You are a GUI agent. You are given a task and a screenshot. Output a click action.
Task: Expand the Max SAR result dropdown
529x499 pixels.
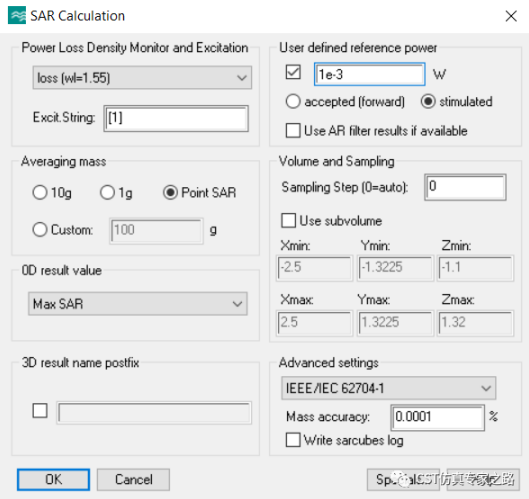138,304
